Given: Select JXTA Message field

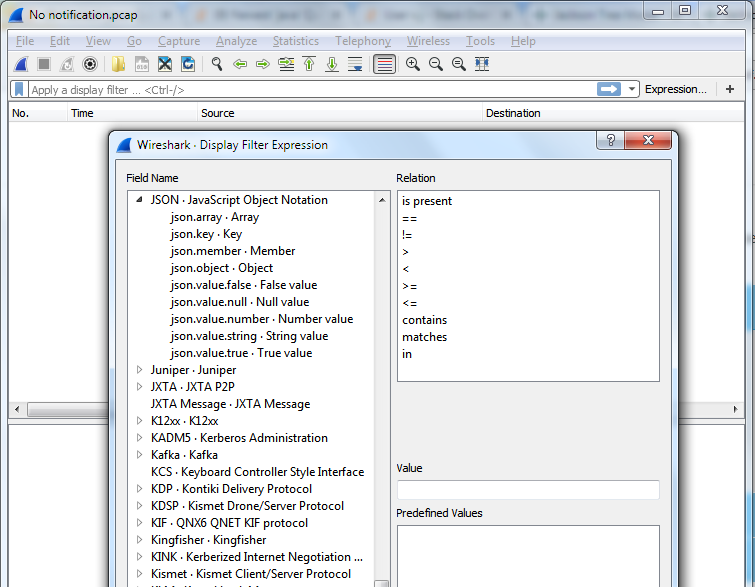Looking at the screenshot, I should 230,404.
